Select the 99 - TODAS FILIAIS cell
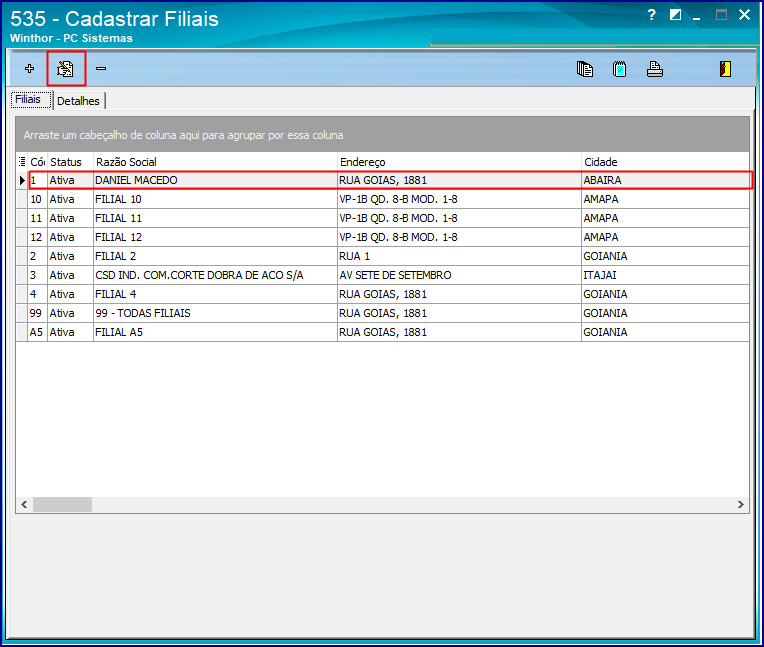 (215, 313)
